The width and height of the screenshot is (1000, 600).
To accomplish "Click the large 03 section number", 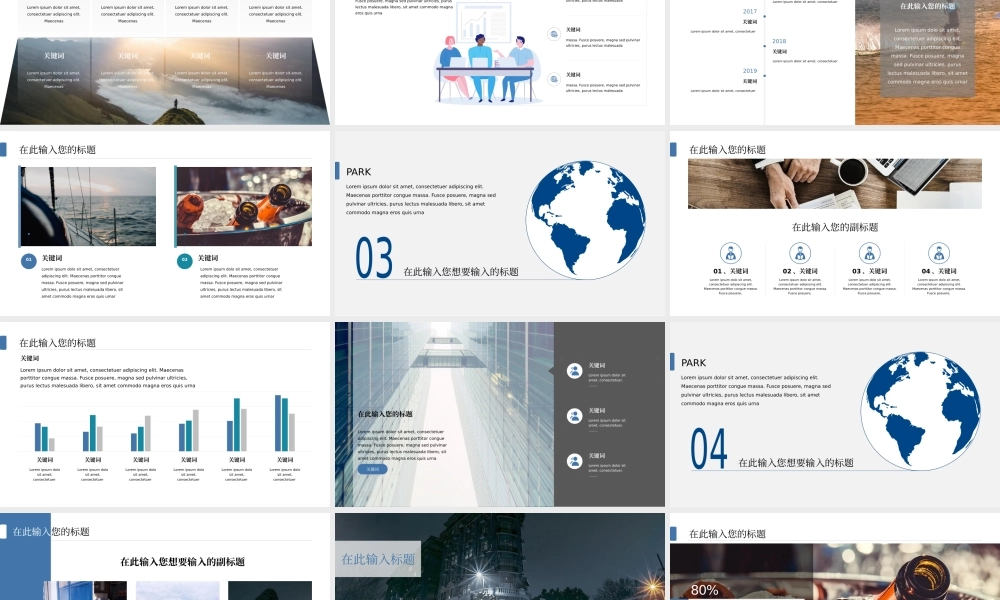I will point(374,258).
